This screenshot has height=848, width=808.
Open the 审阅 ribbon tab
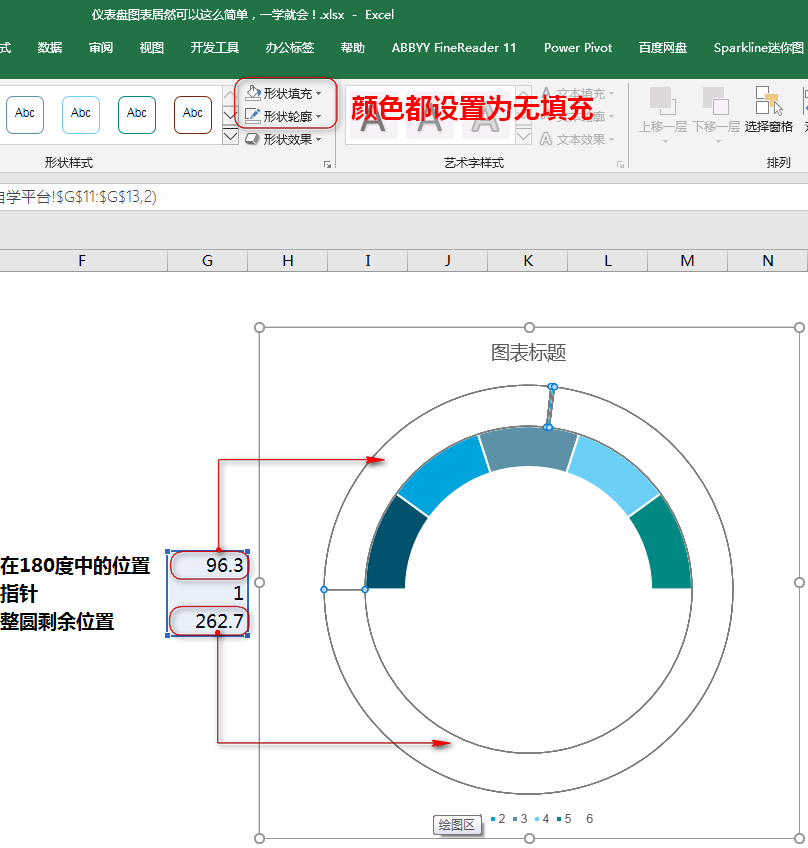coord(101,48)
